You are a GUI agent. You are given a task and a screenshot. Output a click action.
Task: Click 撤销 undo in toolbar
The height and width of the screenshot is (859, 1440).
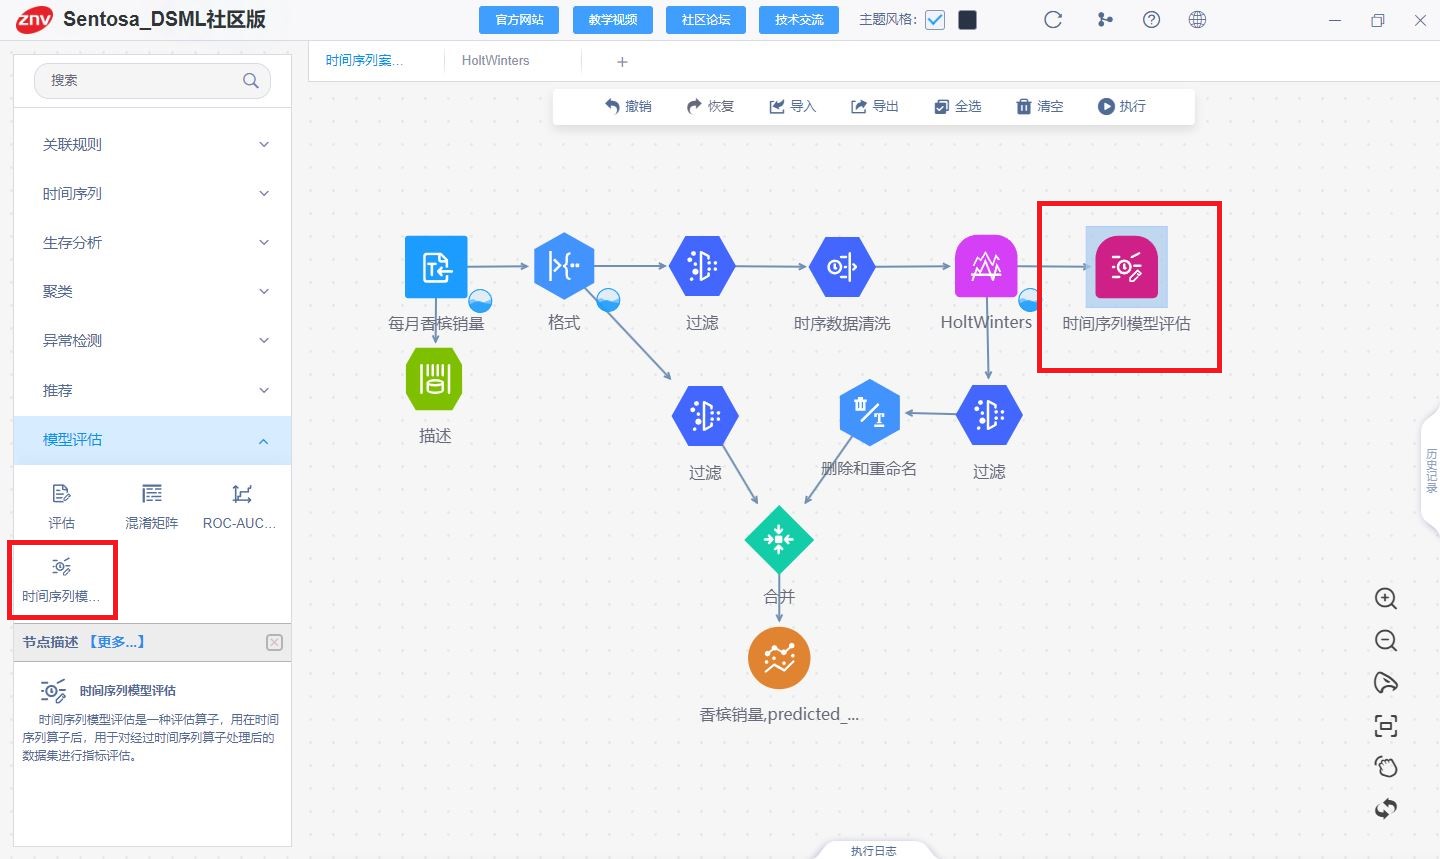(628, 106)
